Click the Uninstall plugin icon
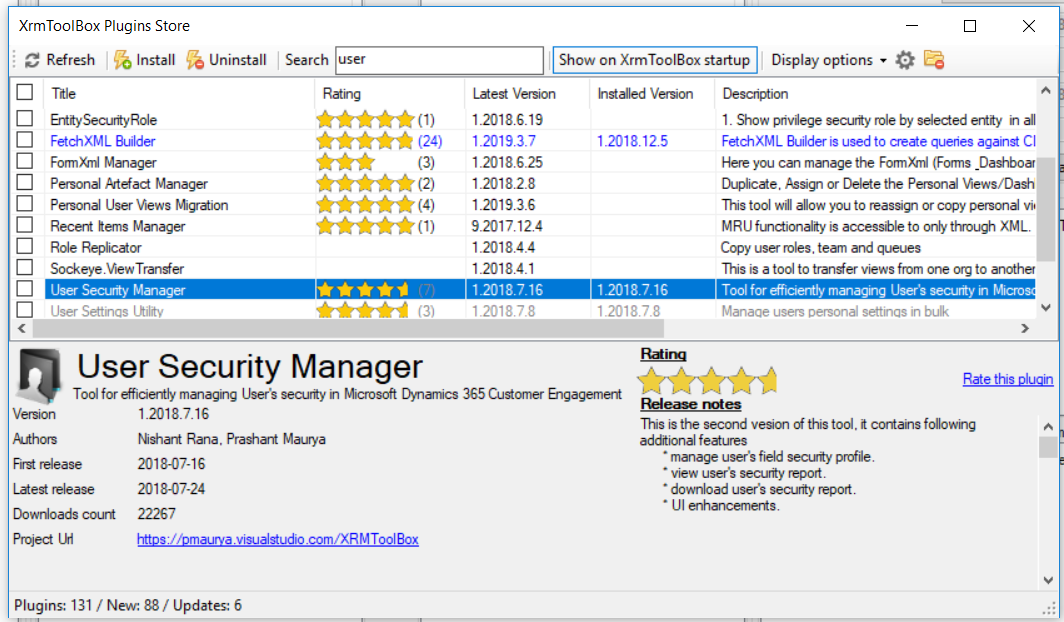Image resolution: width=1064 pixels, height=622 pixels. 196,60
